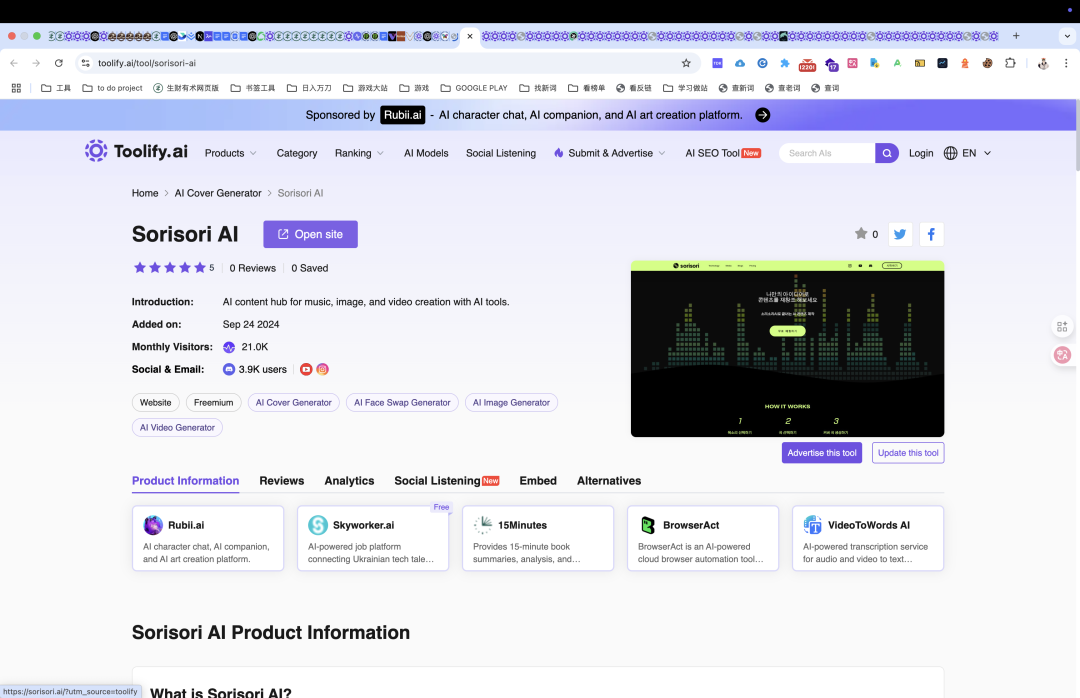Click the AI Face Swap Generator tag
This screenshot has width=1080, height=698.
pos(402,402)
